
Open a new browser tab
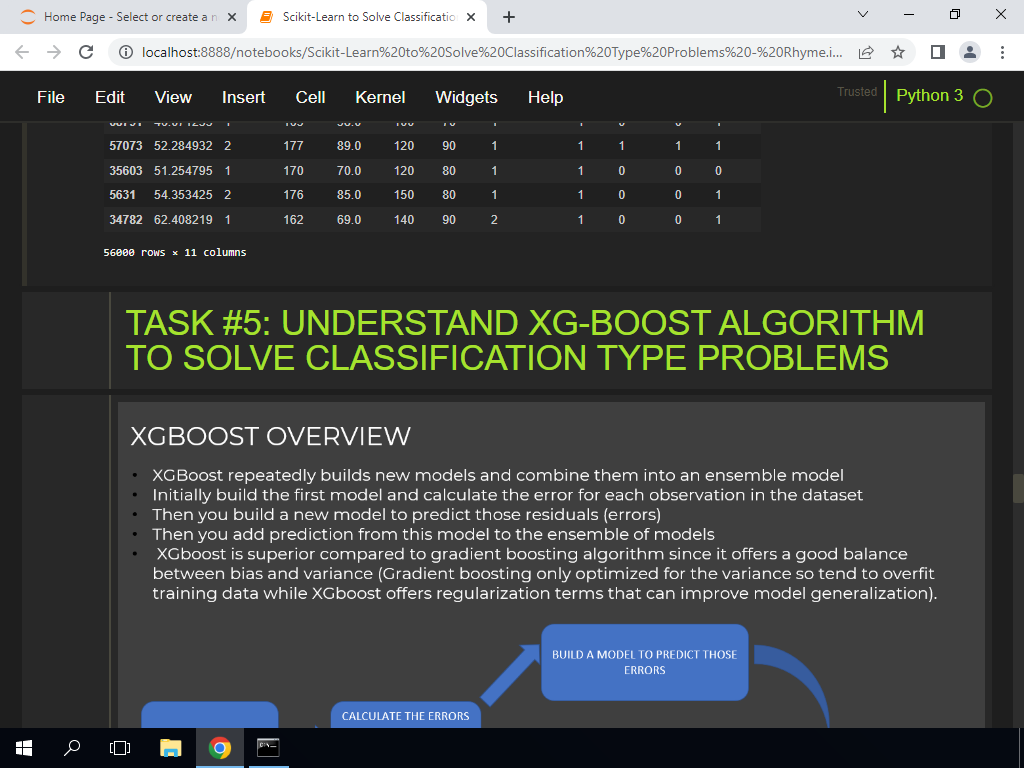[x=509, y=18]
